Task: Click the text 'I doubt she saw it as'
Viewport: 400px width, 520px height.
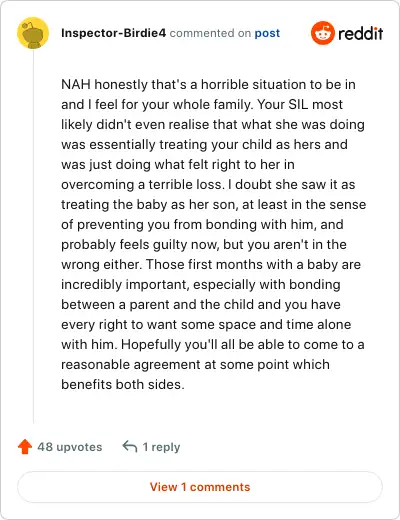Action: click(x=292, y=184)
